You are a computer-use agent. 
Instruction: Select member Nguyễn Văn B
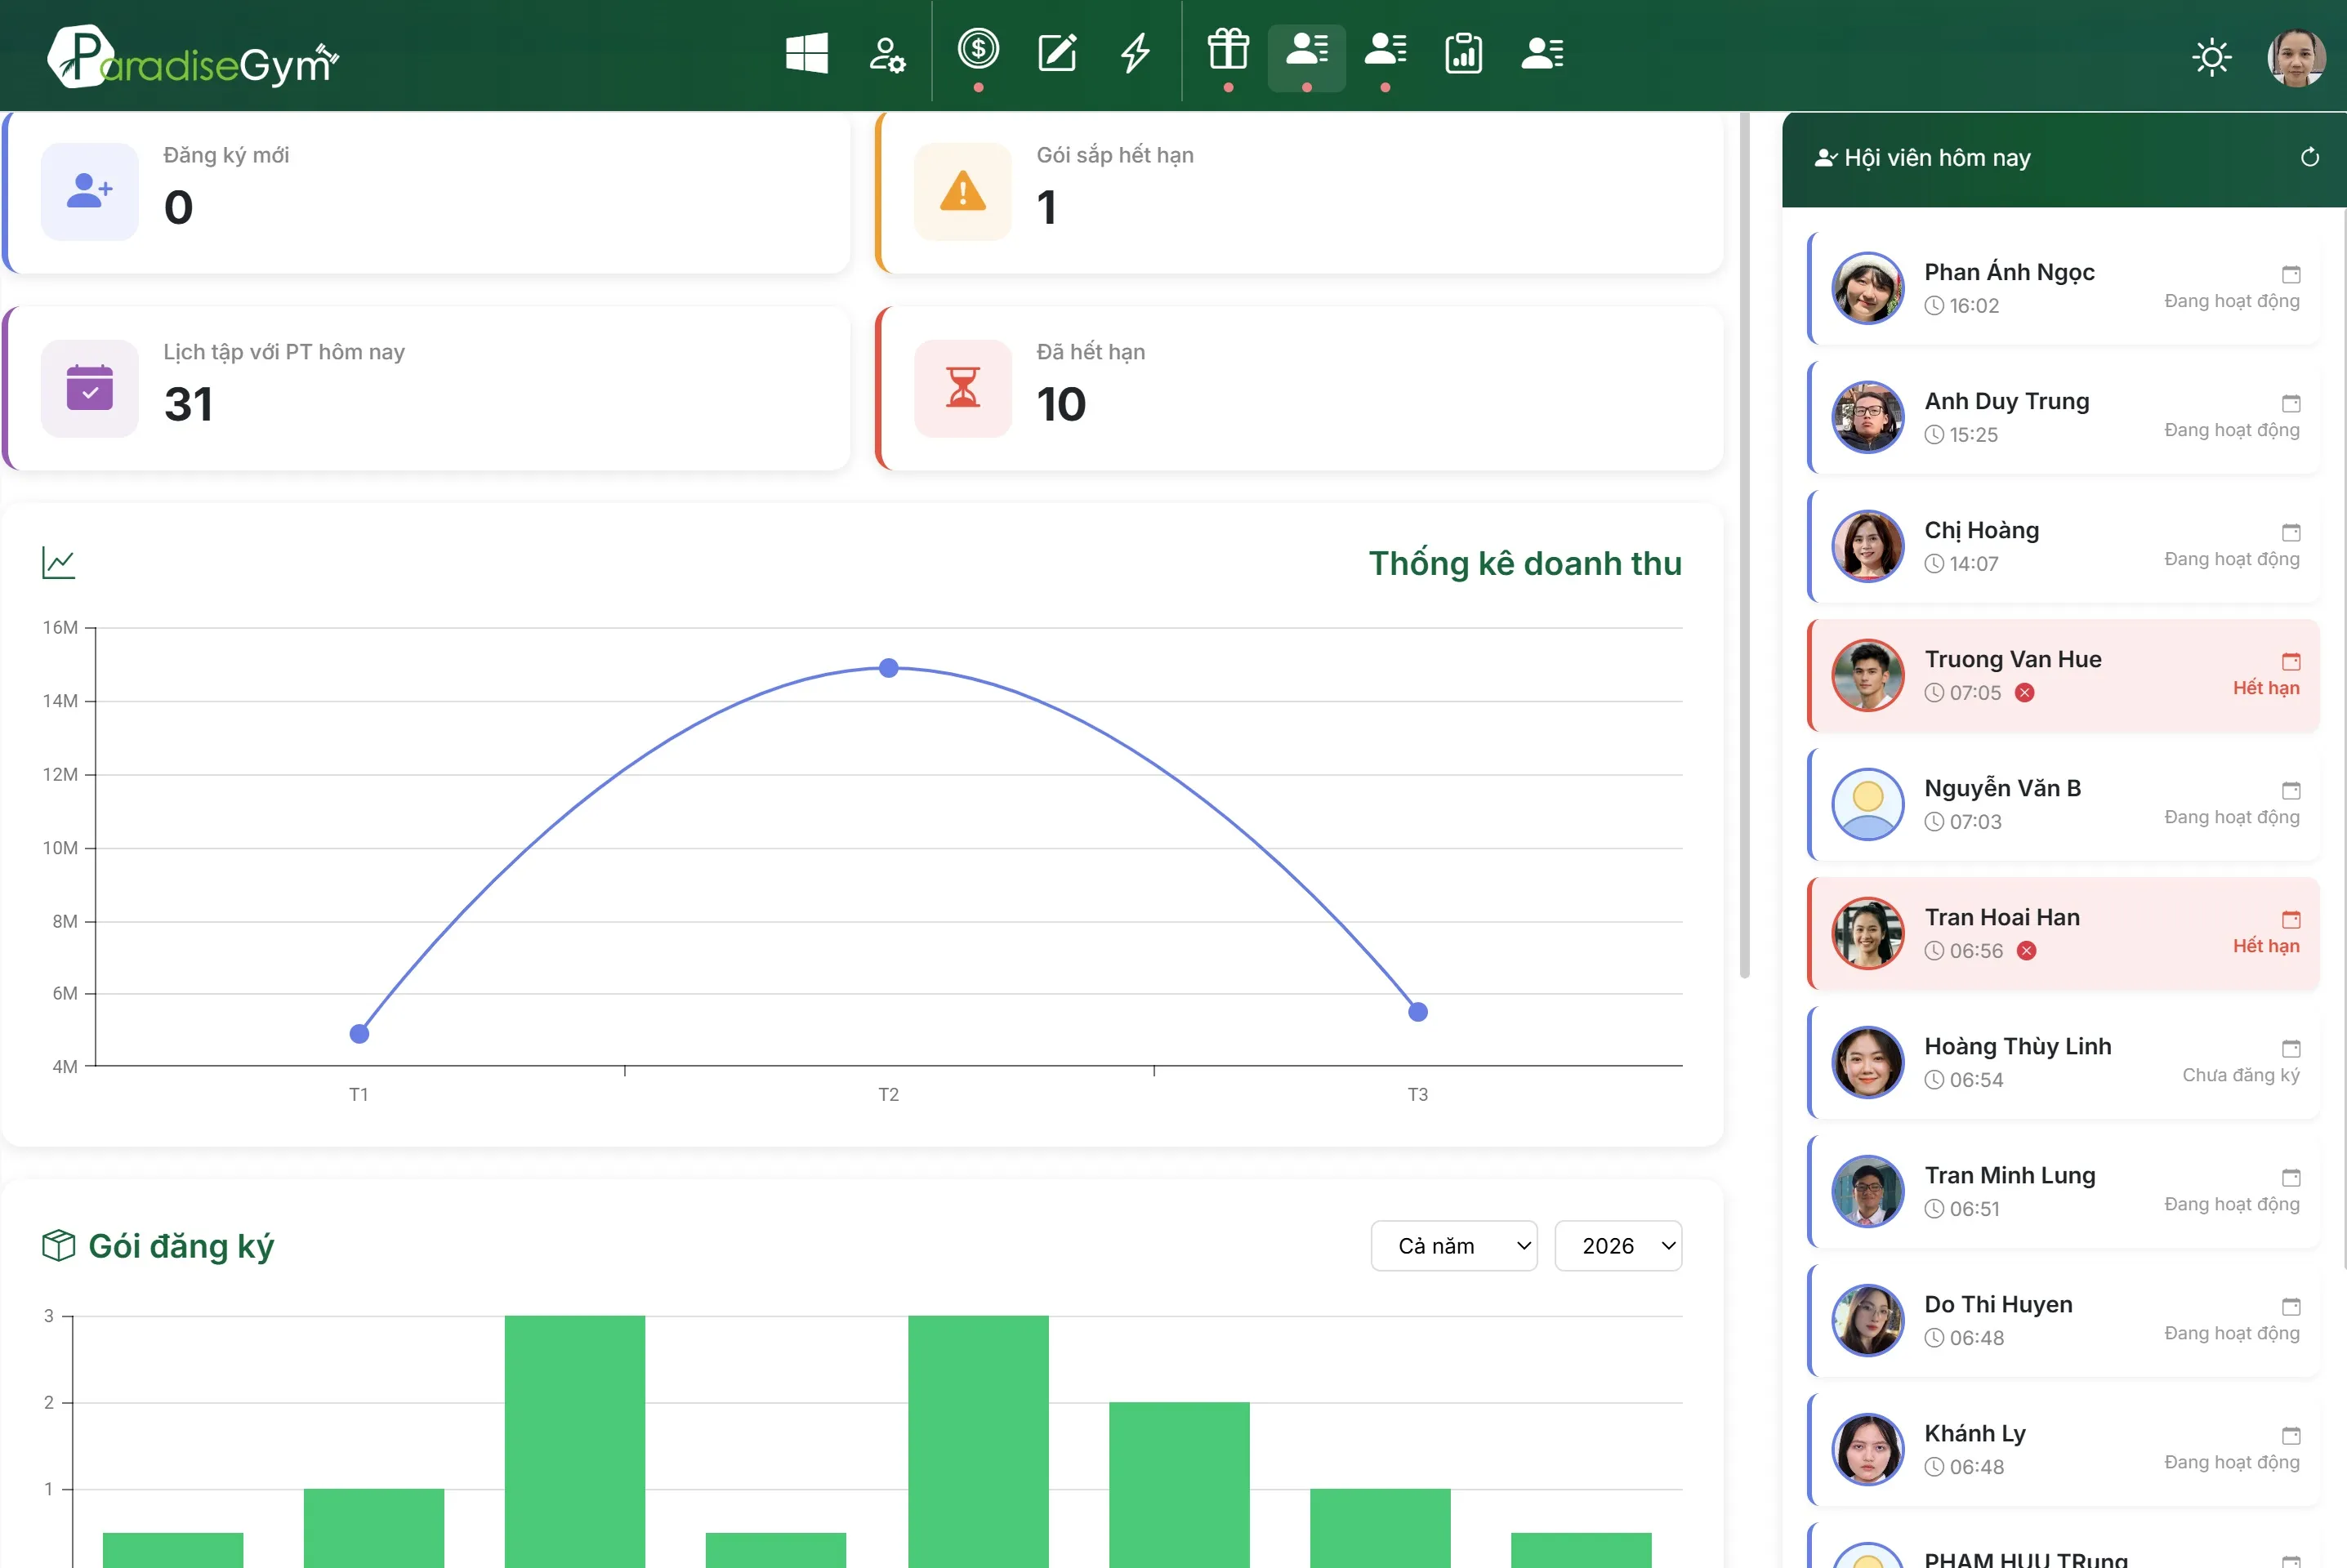[2063, 804]
